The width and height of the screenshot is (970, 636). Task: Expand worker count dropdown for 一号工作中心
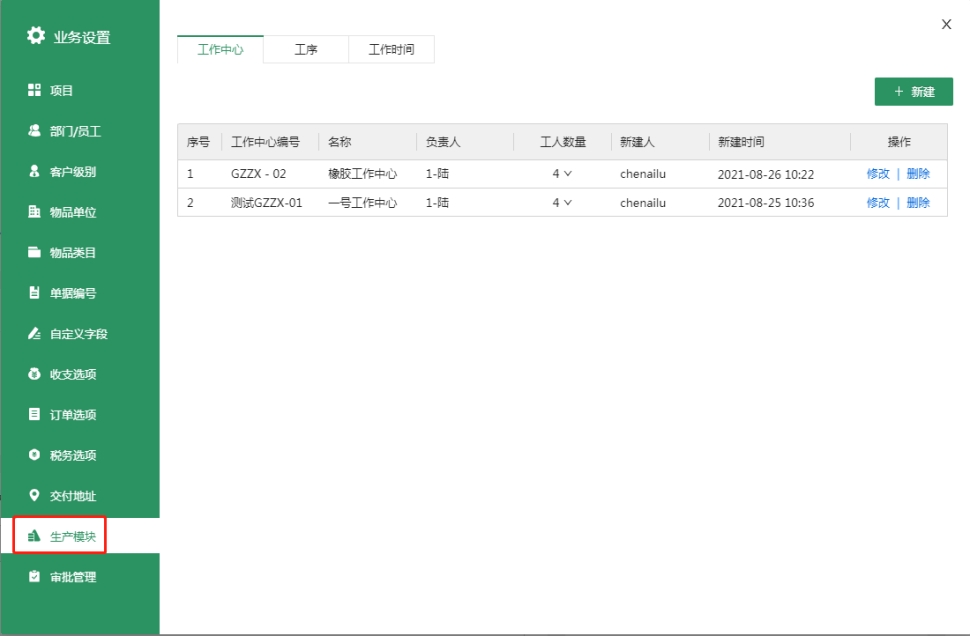pos(567,203)
